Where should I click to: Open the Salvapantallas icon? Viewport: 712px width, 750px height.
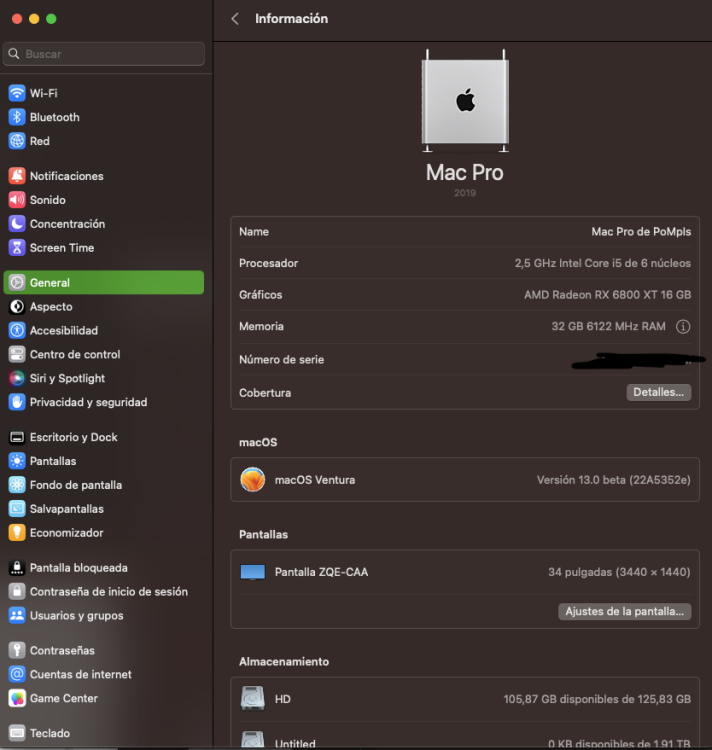tap(17, 508)
